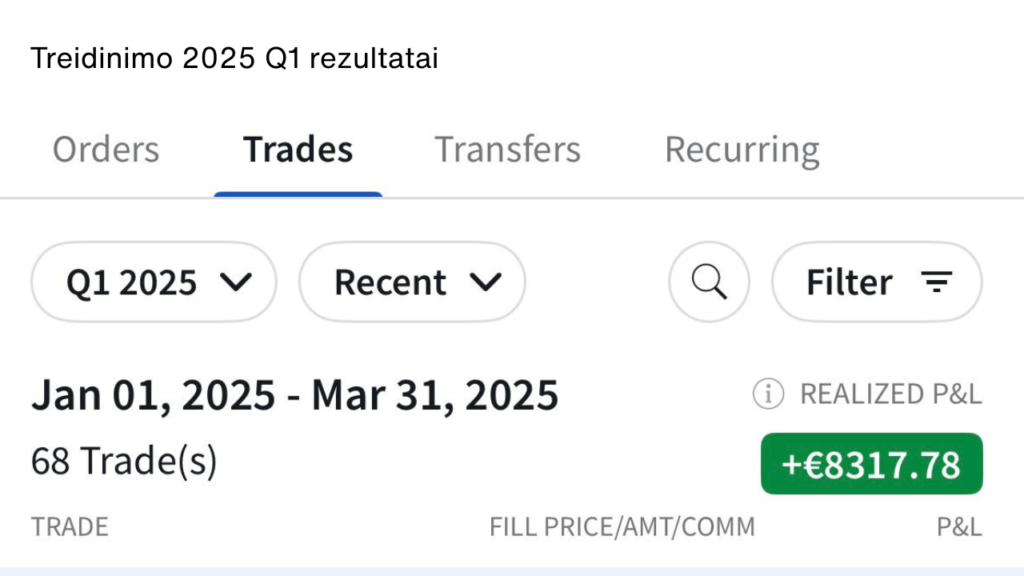Open the Recent sort dropdown
Image resolution: width=1024 pixels, height=576 pixels.
coord(412,282)
